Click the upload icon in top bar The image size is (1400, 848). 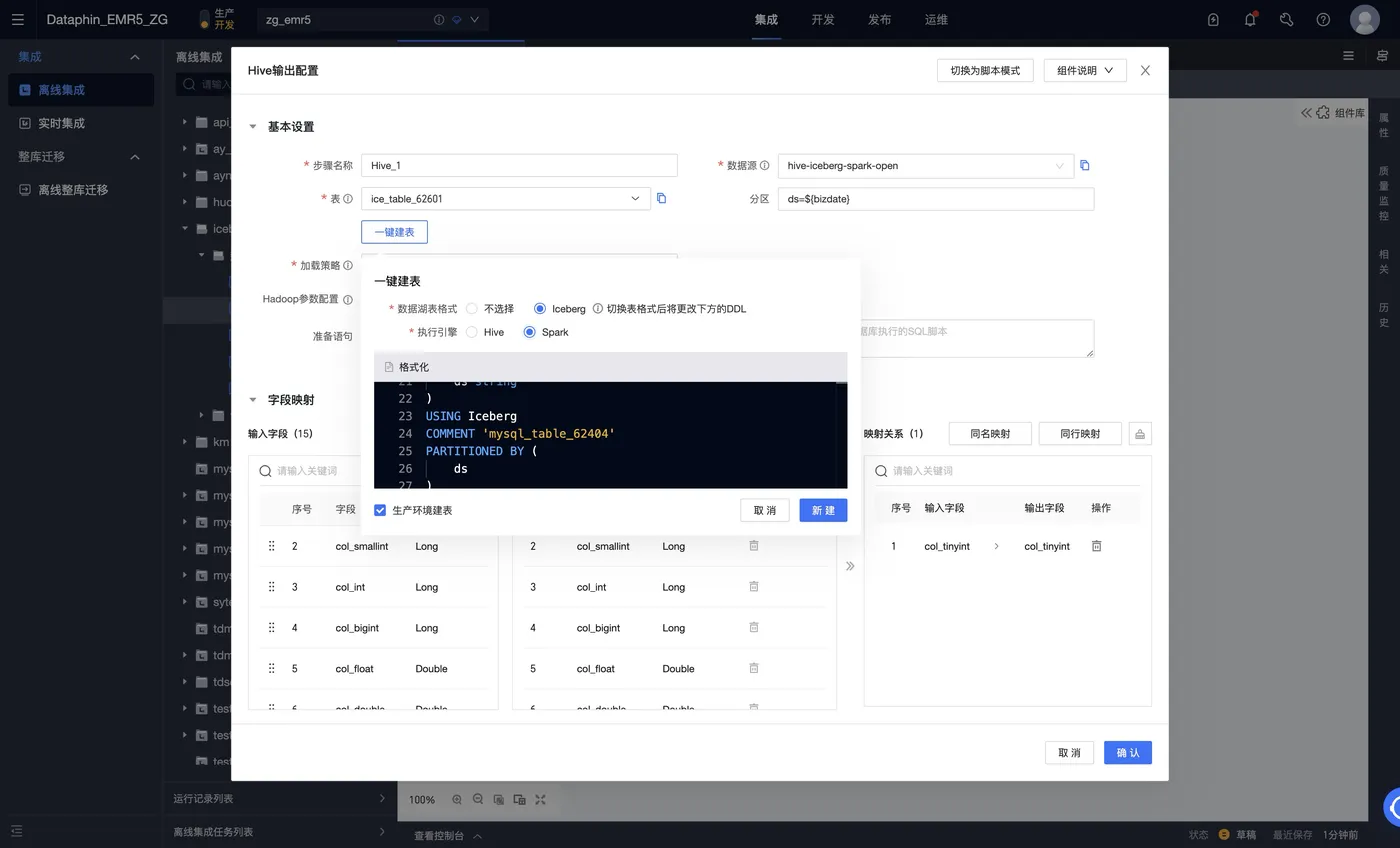1213,19
